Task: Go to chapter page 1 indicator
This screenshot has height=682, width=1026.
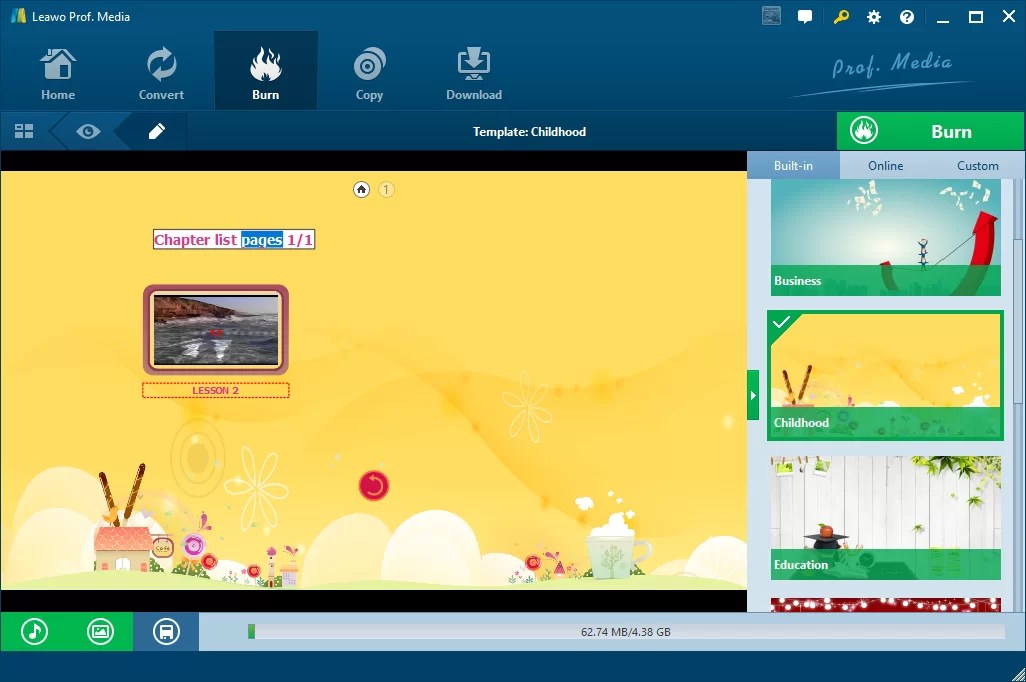Action: coord(386,189)
